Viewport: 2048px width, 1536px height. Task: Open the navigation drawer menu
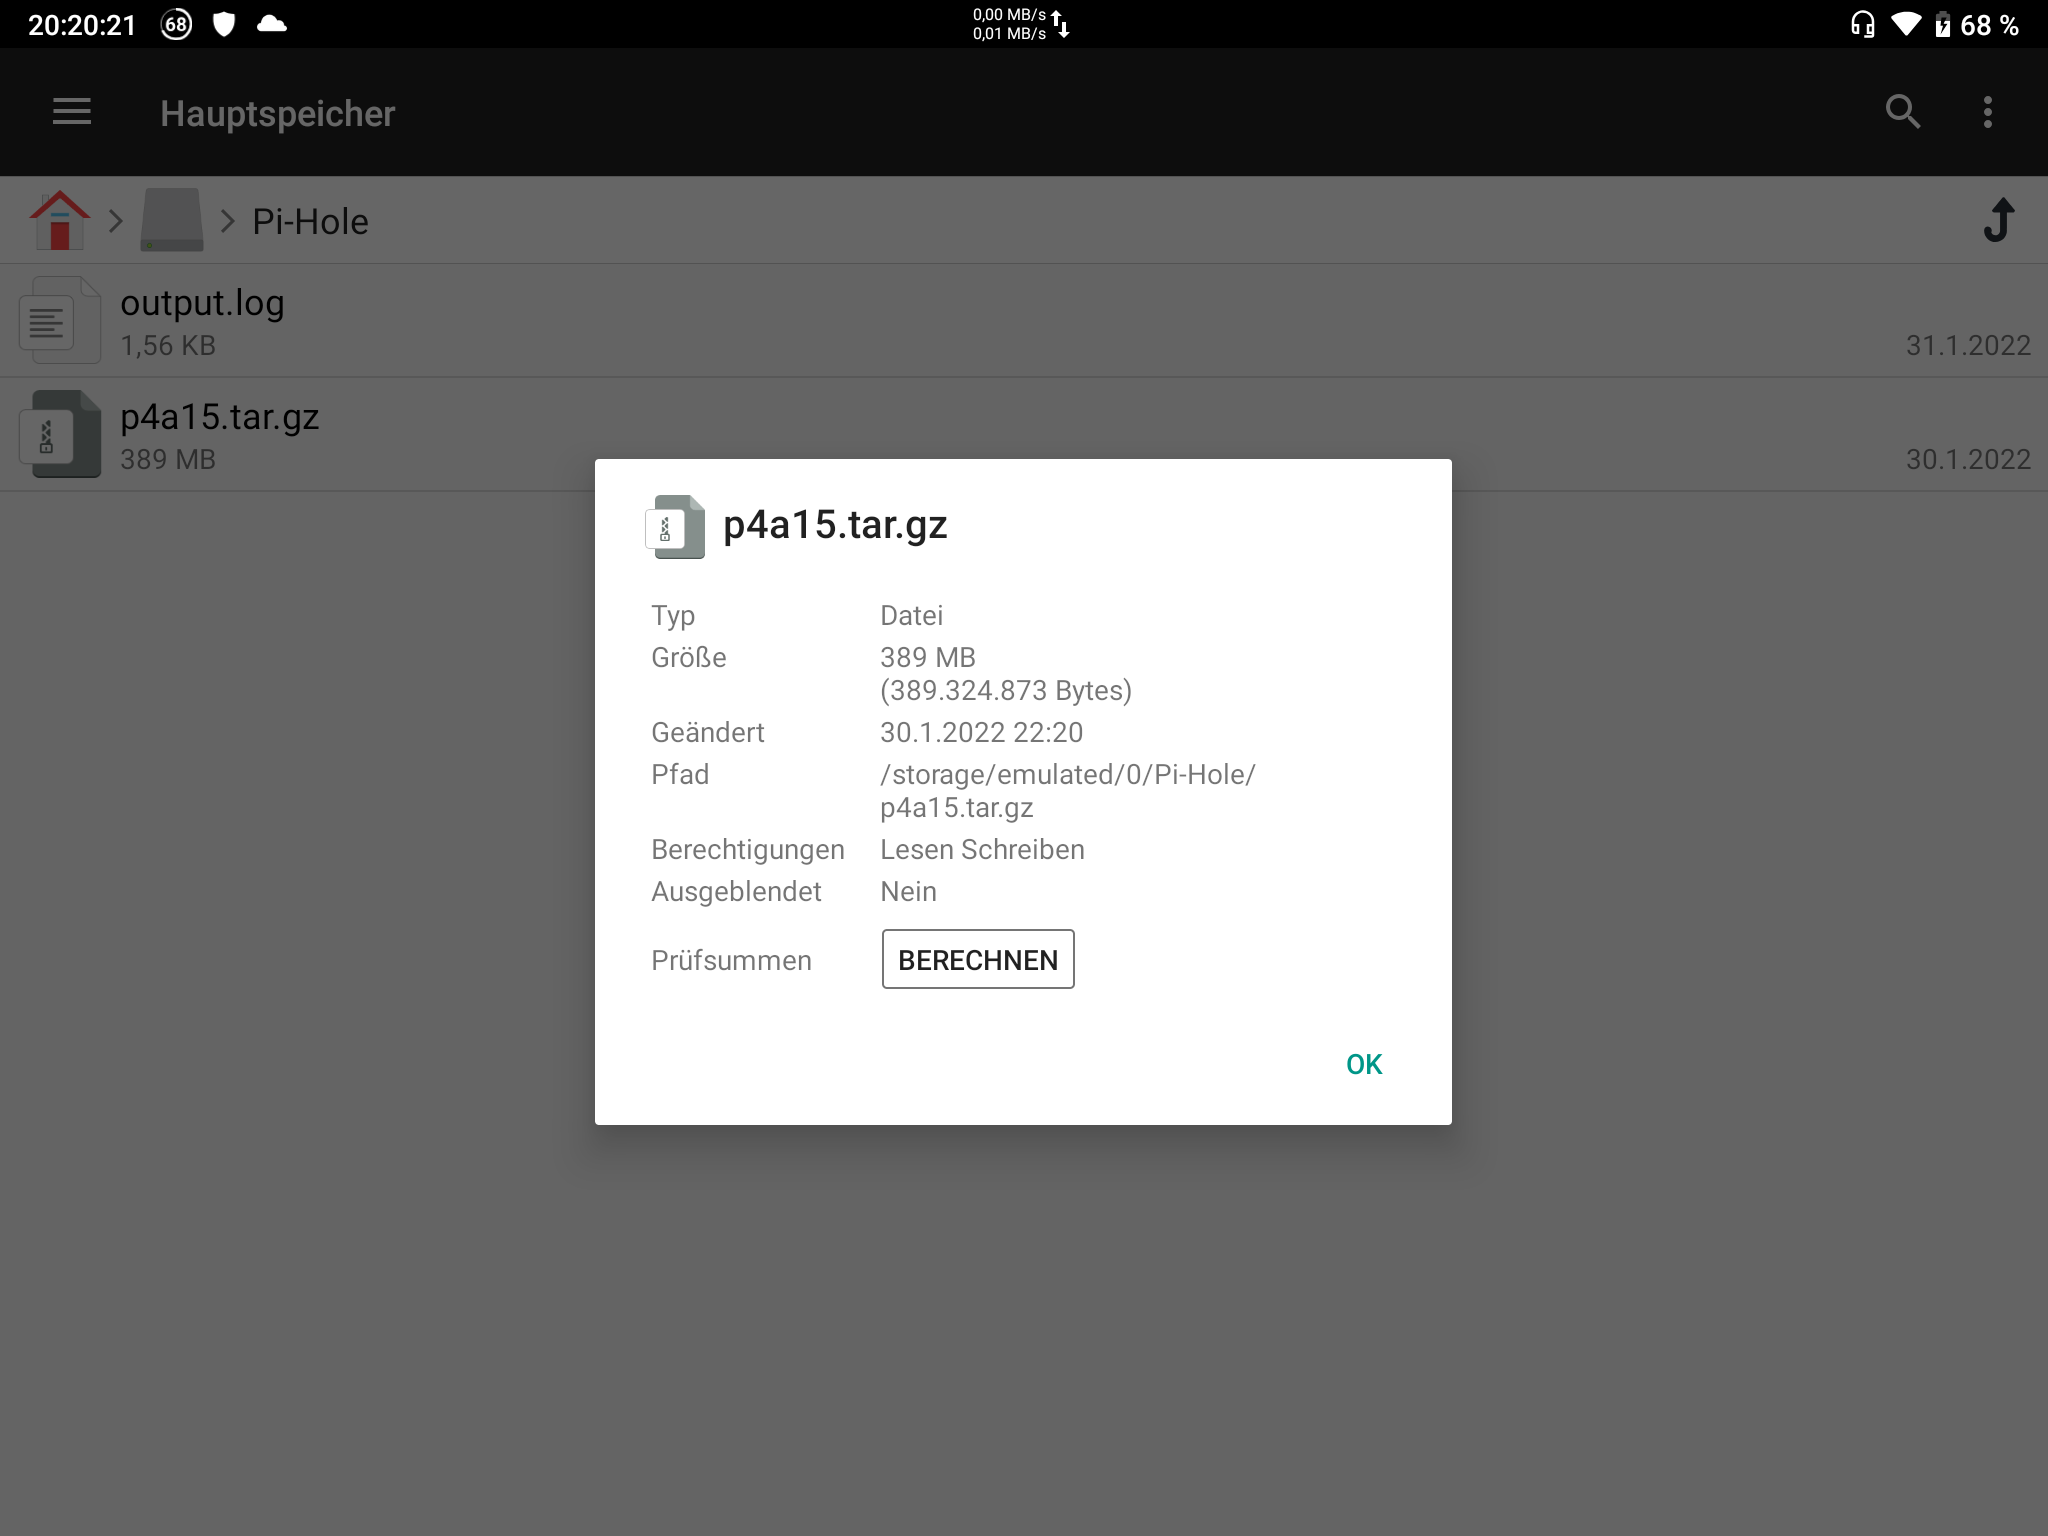(71, 112)
